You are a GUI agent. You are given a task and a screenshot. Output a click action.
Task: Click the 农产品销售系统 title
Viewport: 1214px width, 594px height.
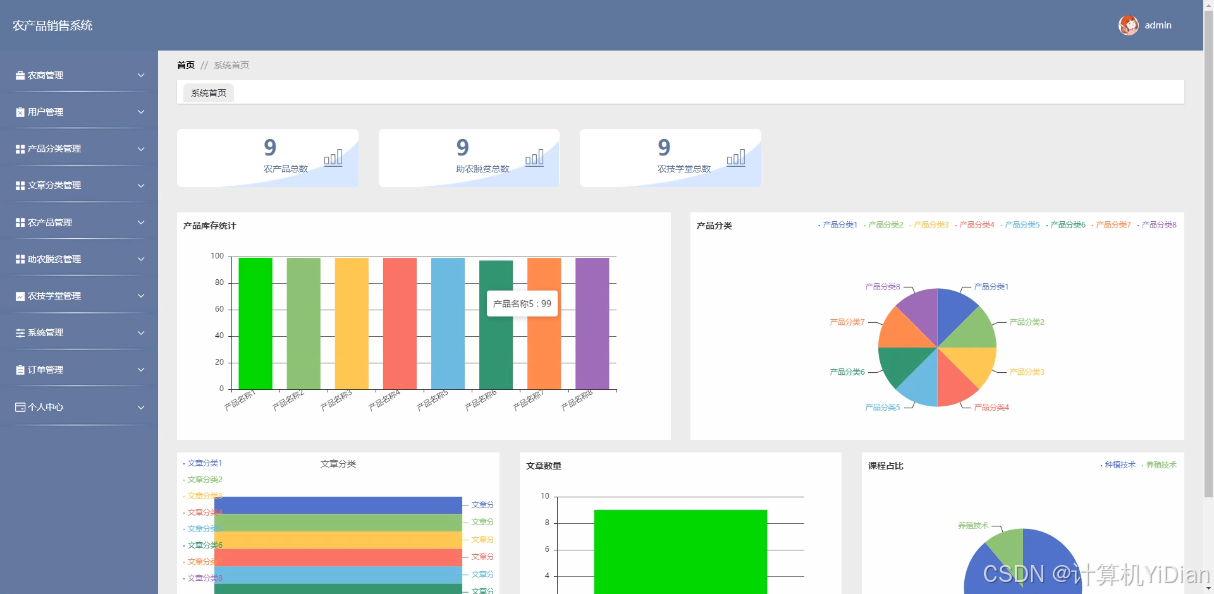pyautogui.click(x=52, y=25)
